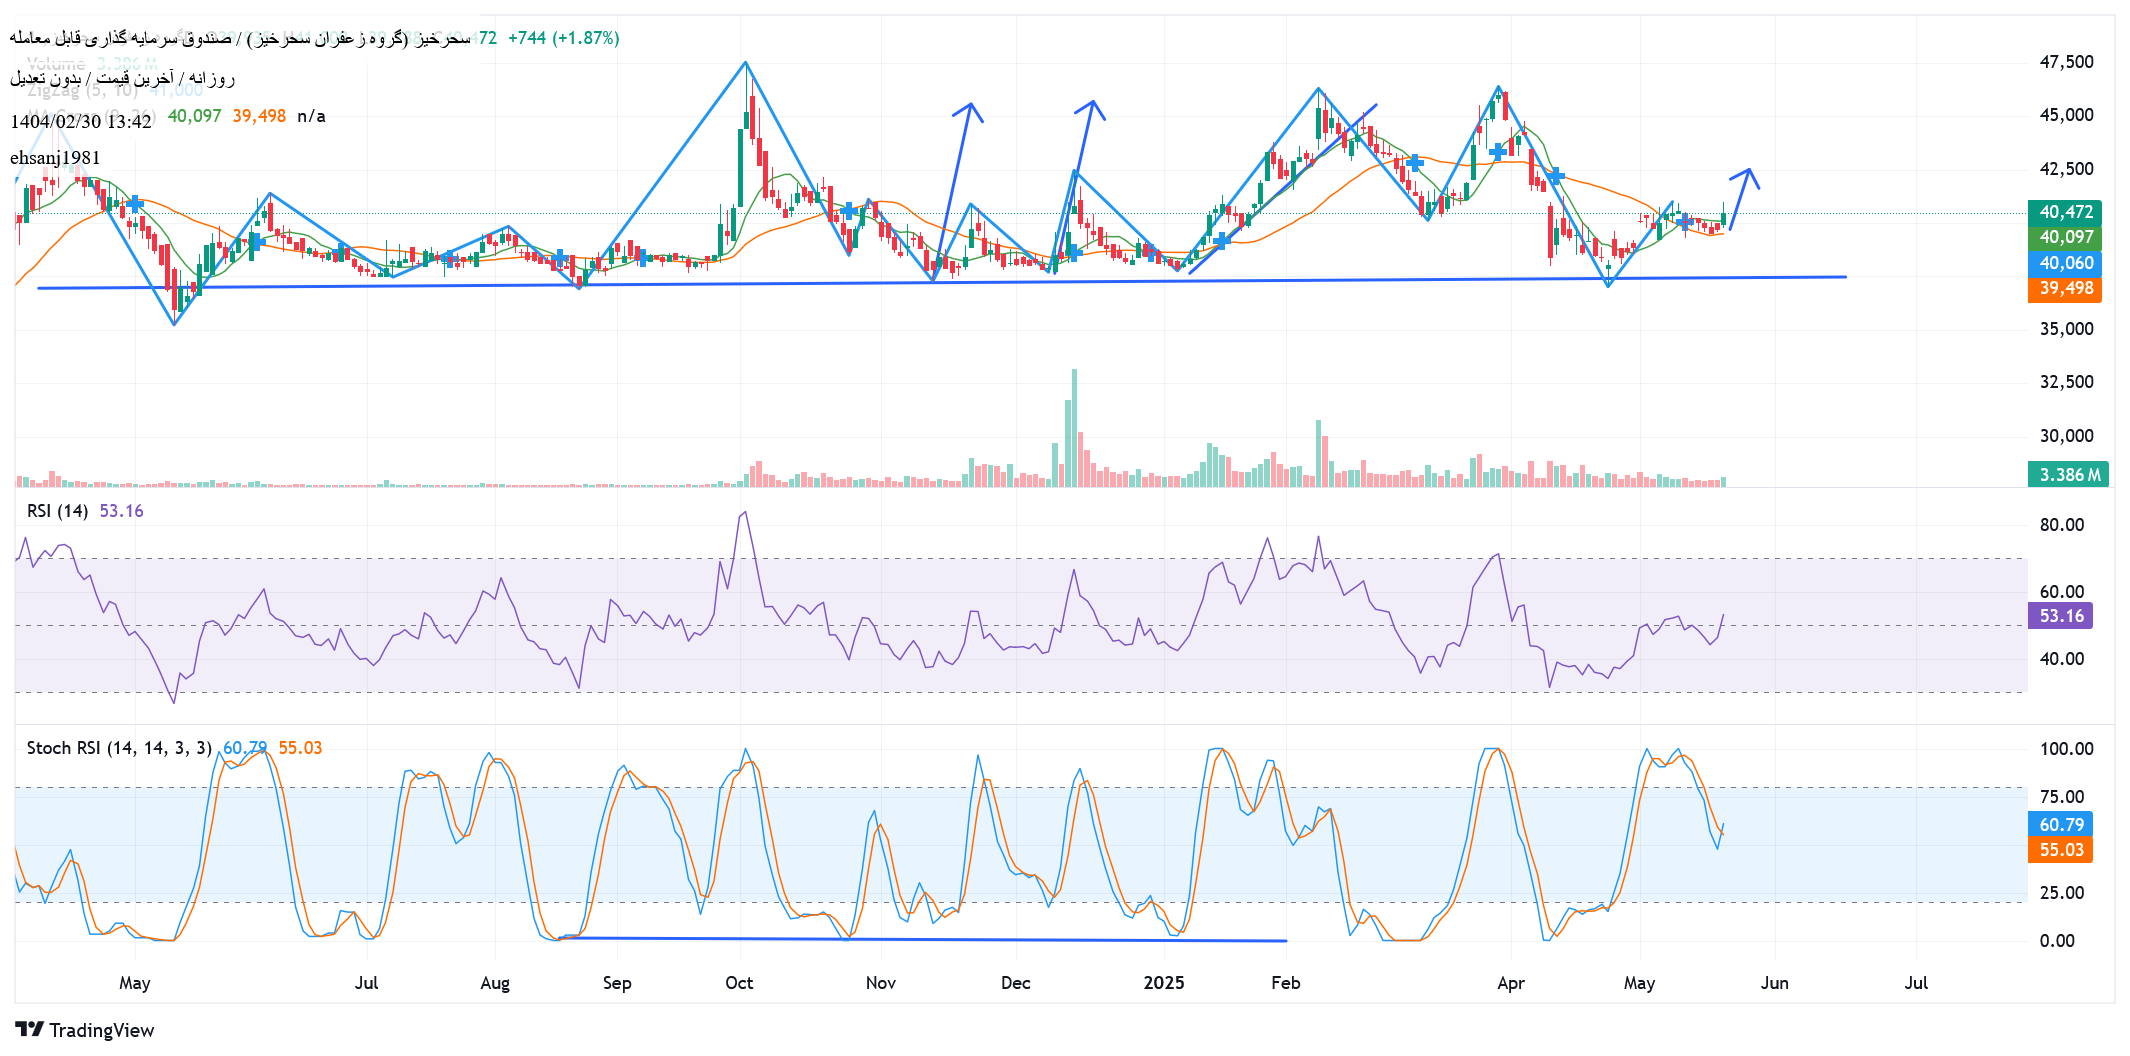Click the blue arrow head above November candles
This screenshot has height=1056, width=2130.
tap(969, 108)
